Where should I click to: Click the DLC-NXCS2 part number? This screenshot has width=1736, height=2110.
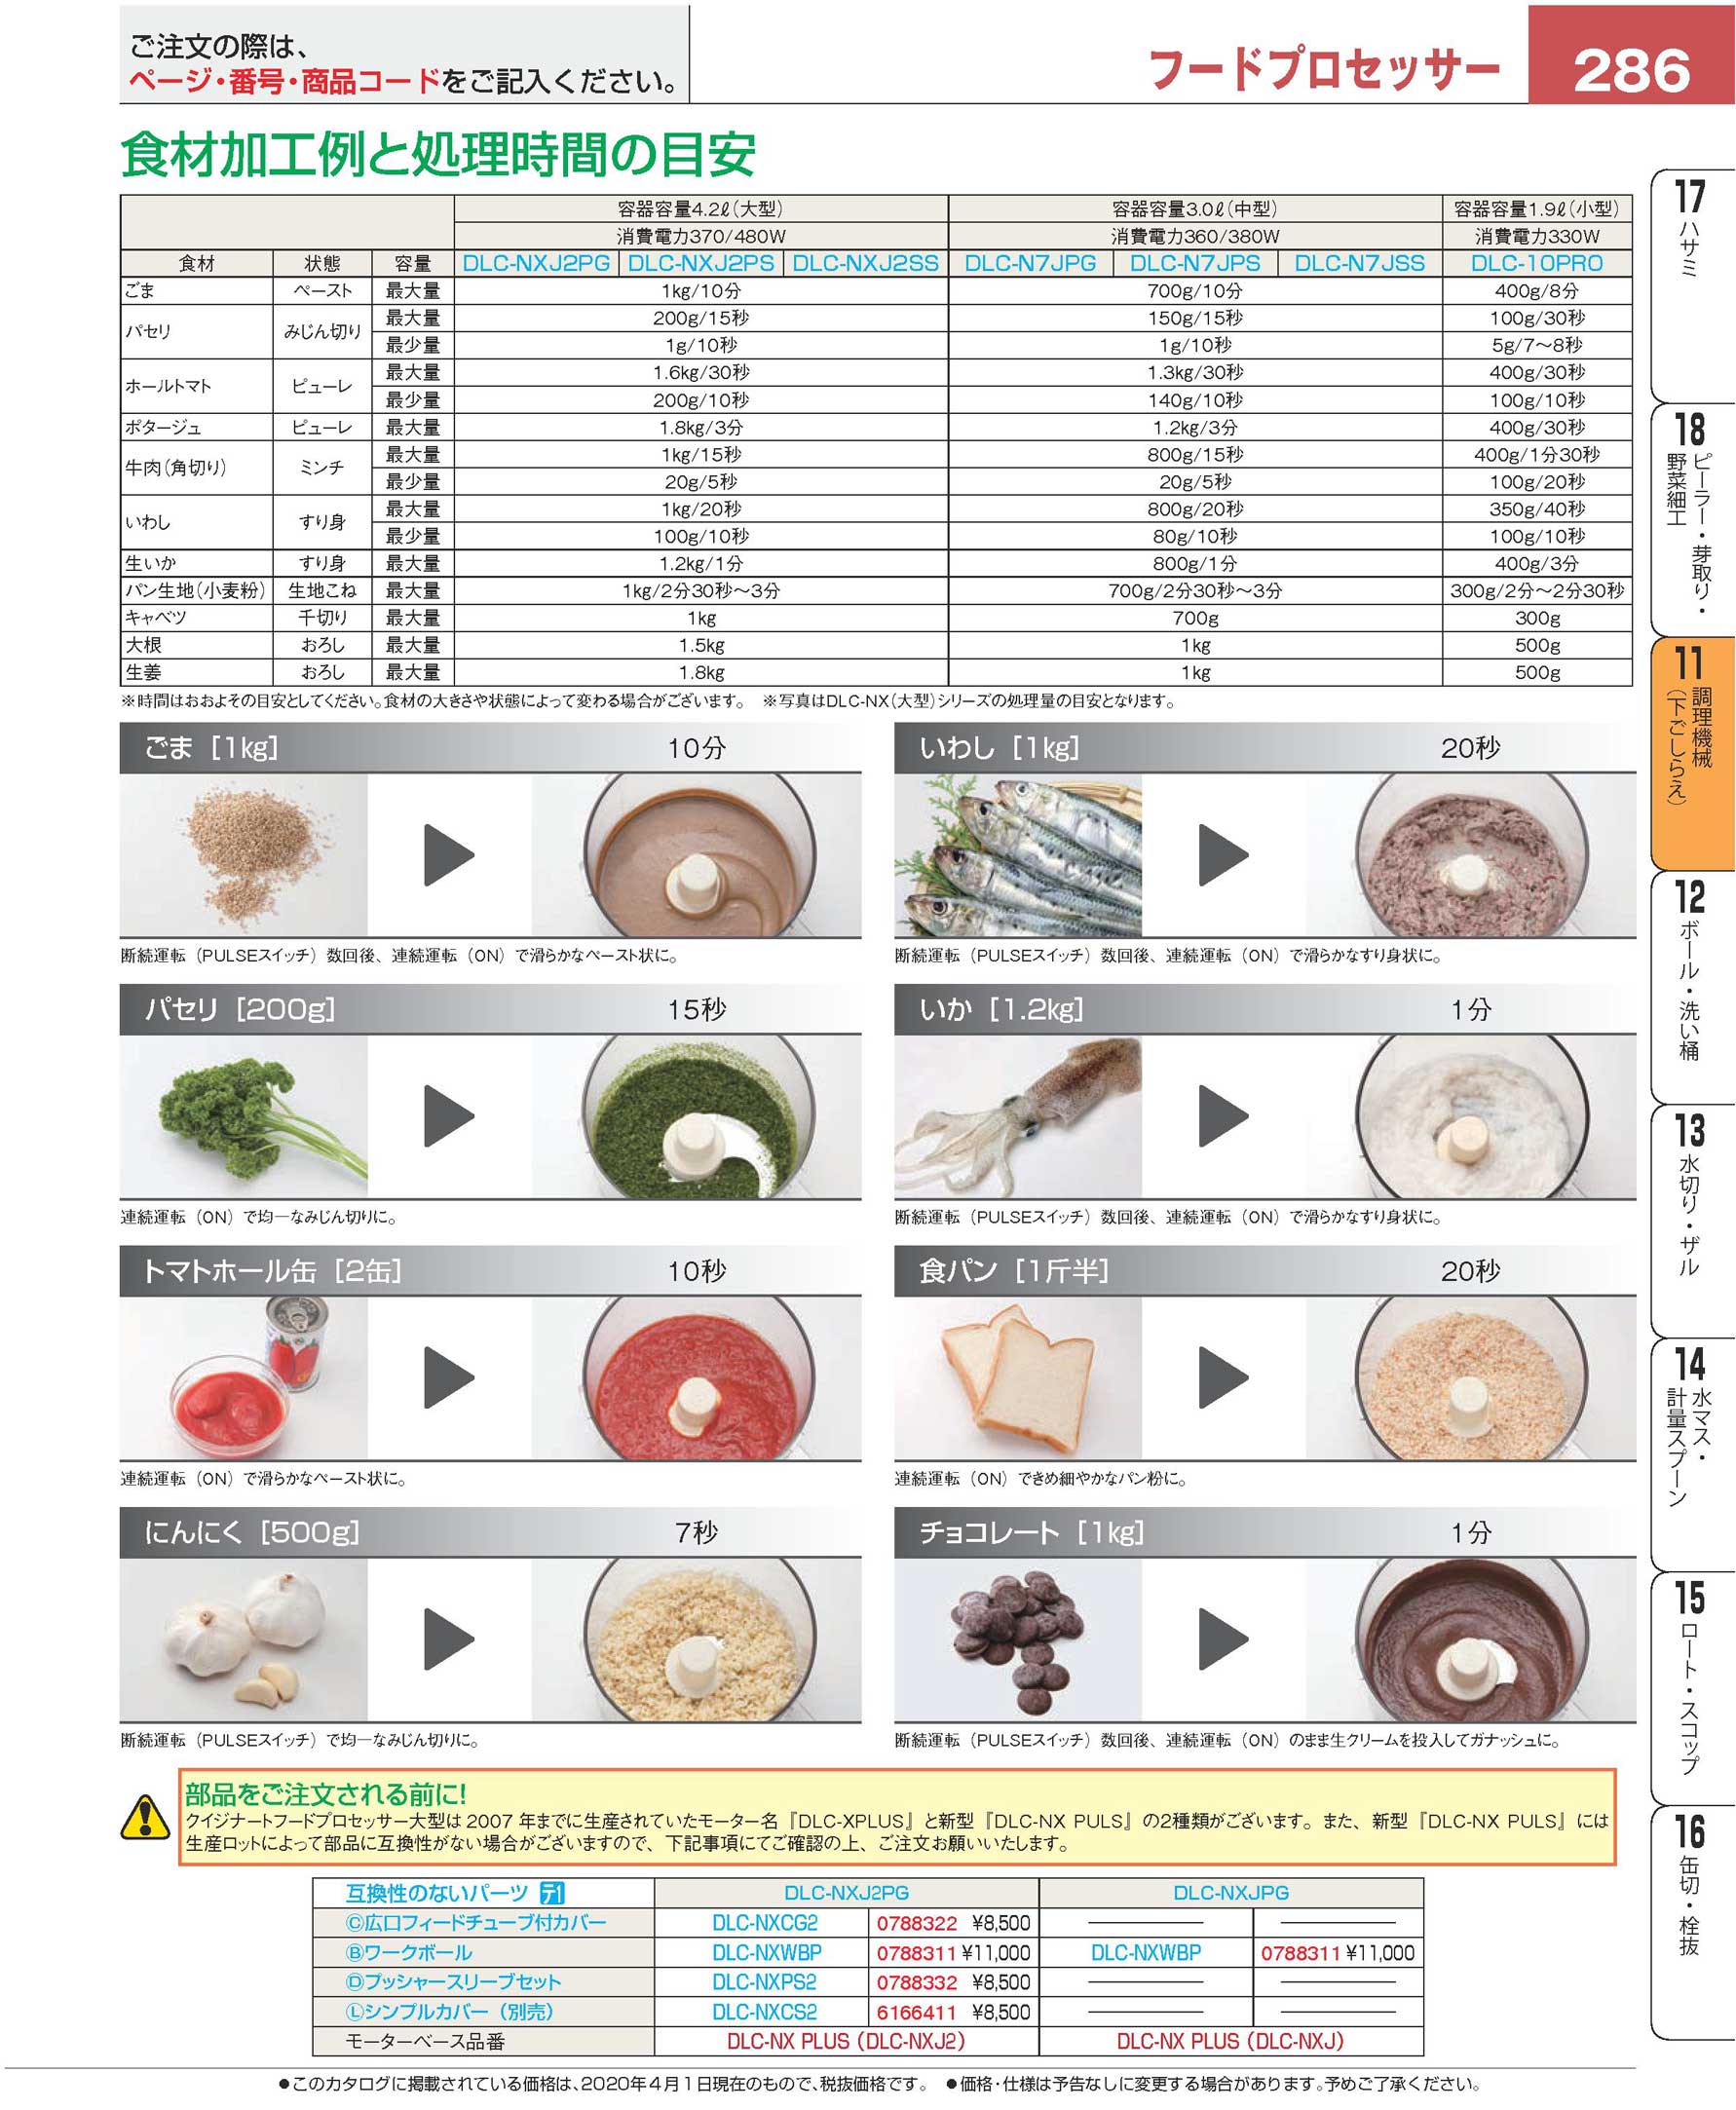(x=764, y=2012)
